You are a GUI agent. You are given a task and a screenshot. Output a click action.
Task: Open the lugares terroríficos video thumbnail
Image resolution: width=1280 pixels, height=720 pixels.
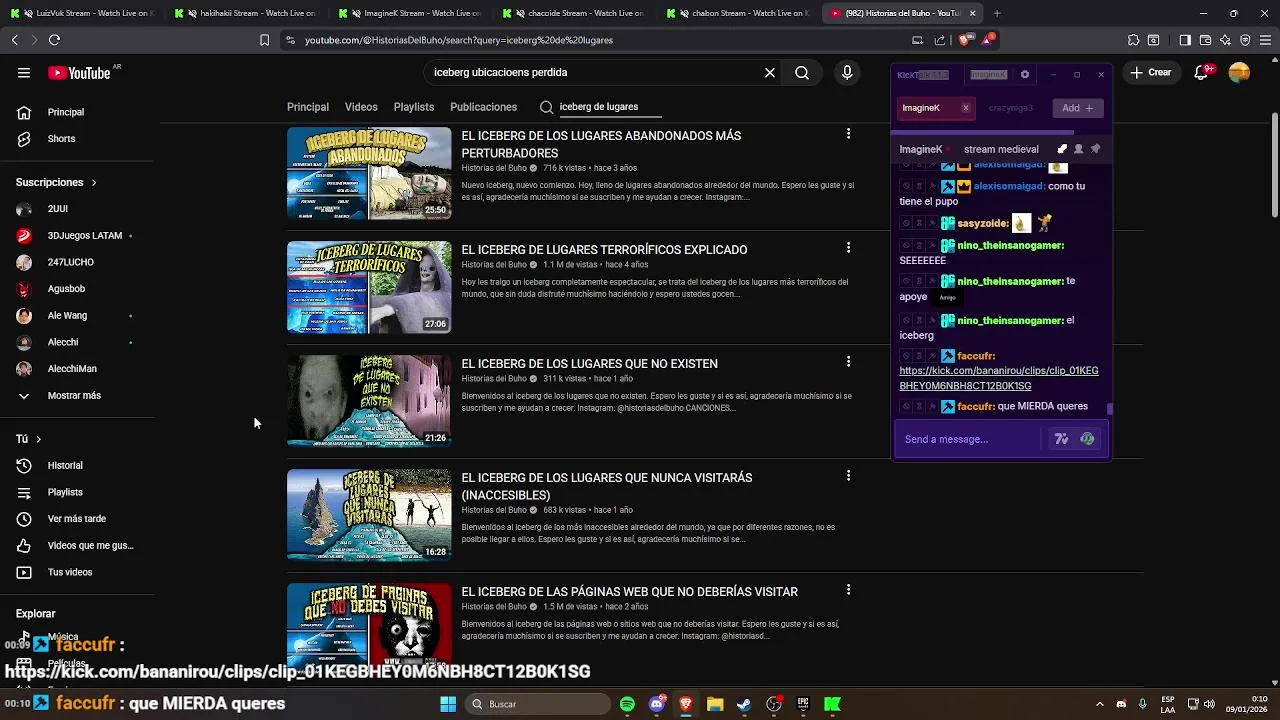click(369, 287)
